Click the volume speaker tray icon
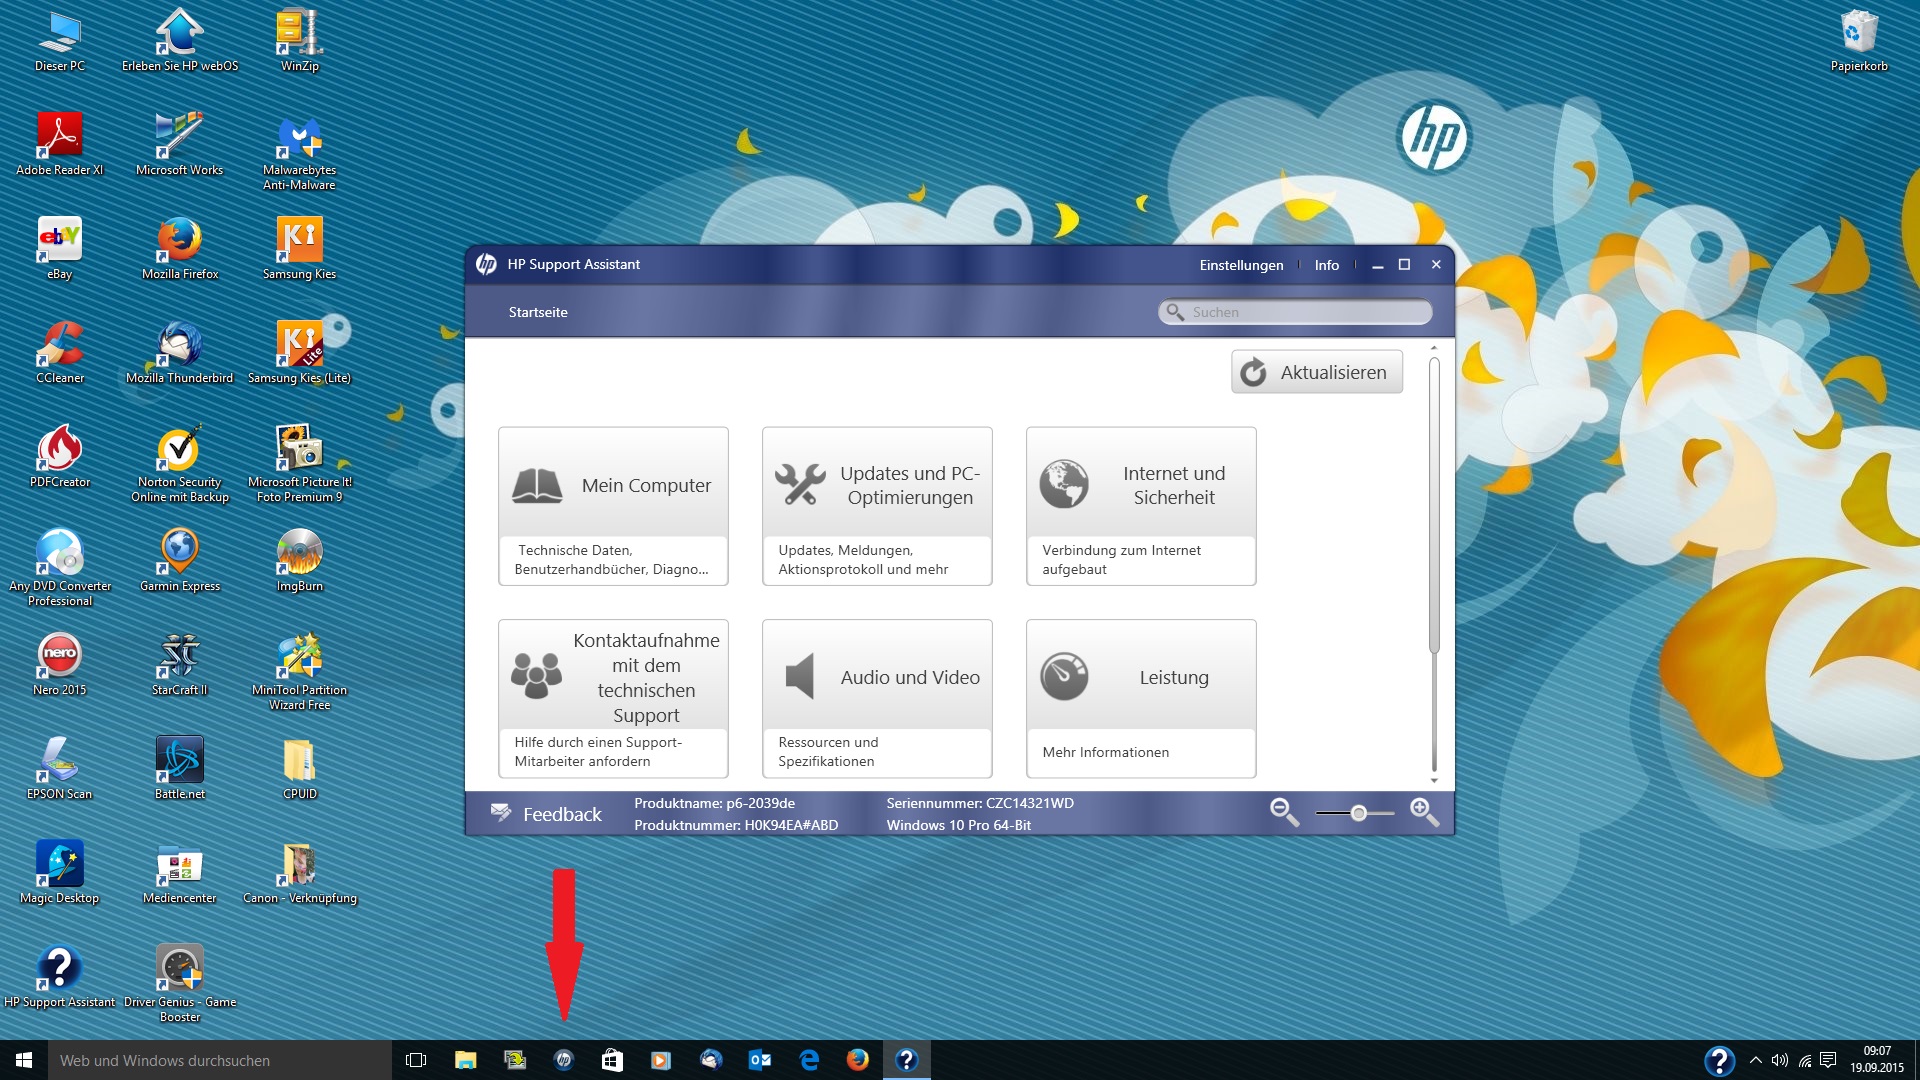1920x1080 pixels. point(1779,1060)
